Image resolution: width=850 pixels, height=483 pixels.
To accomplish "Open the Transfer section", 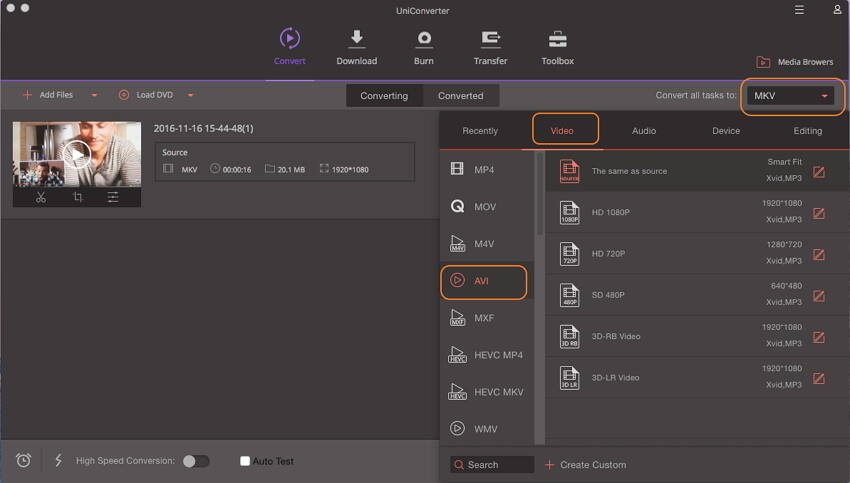I will click(x=490, y=47).
